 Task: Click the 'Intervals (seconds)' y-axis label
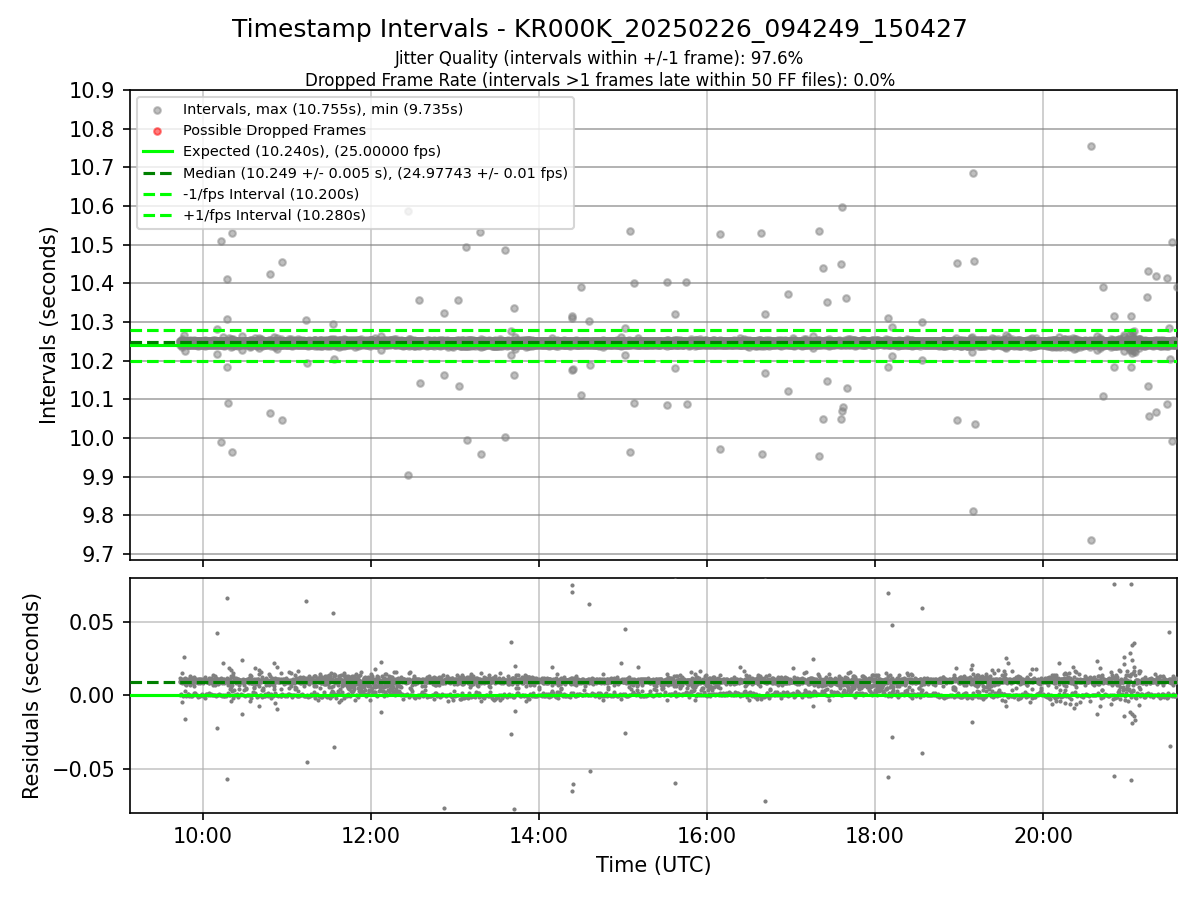[x=49, y=325]
